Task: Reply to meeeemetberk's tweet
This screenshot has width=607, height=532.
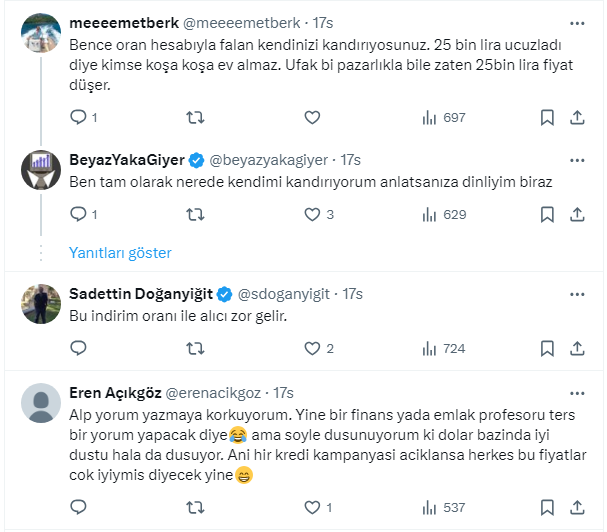Action: coord(79,118)
